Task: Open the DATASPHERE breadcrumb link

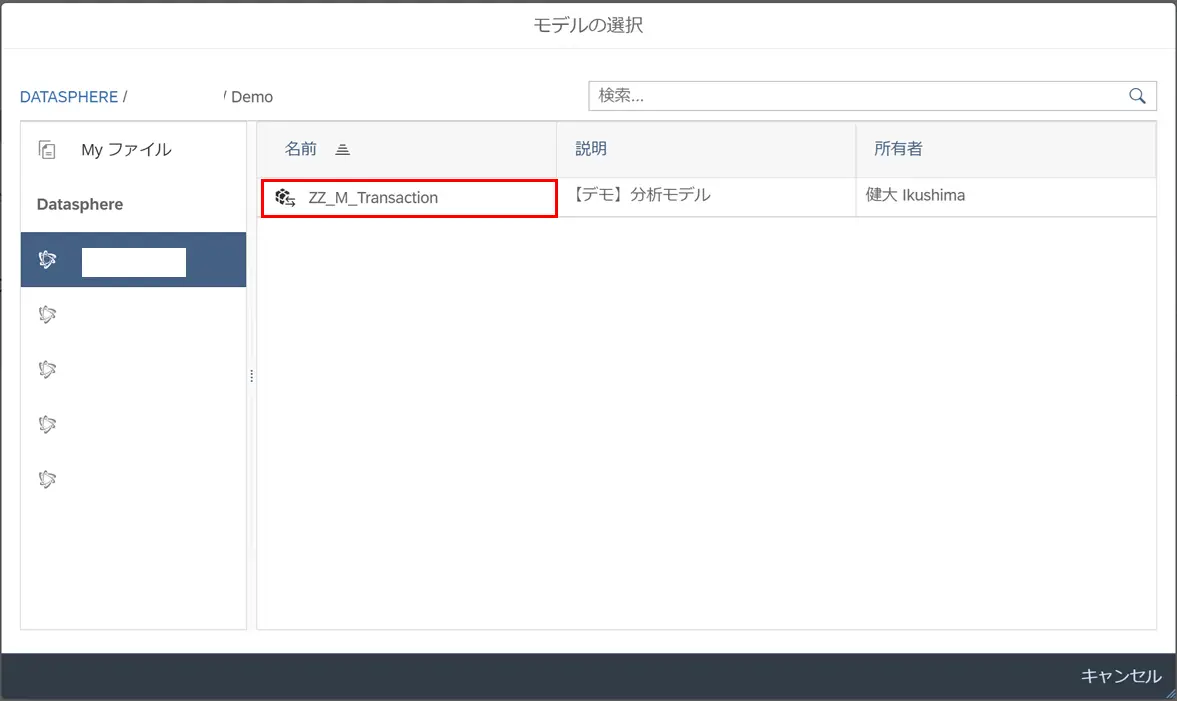Action: click(69, 97)
